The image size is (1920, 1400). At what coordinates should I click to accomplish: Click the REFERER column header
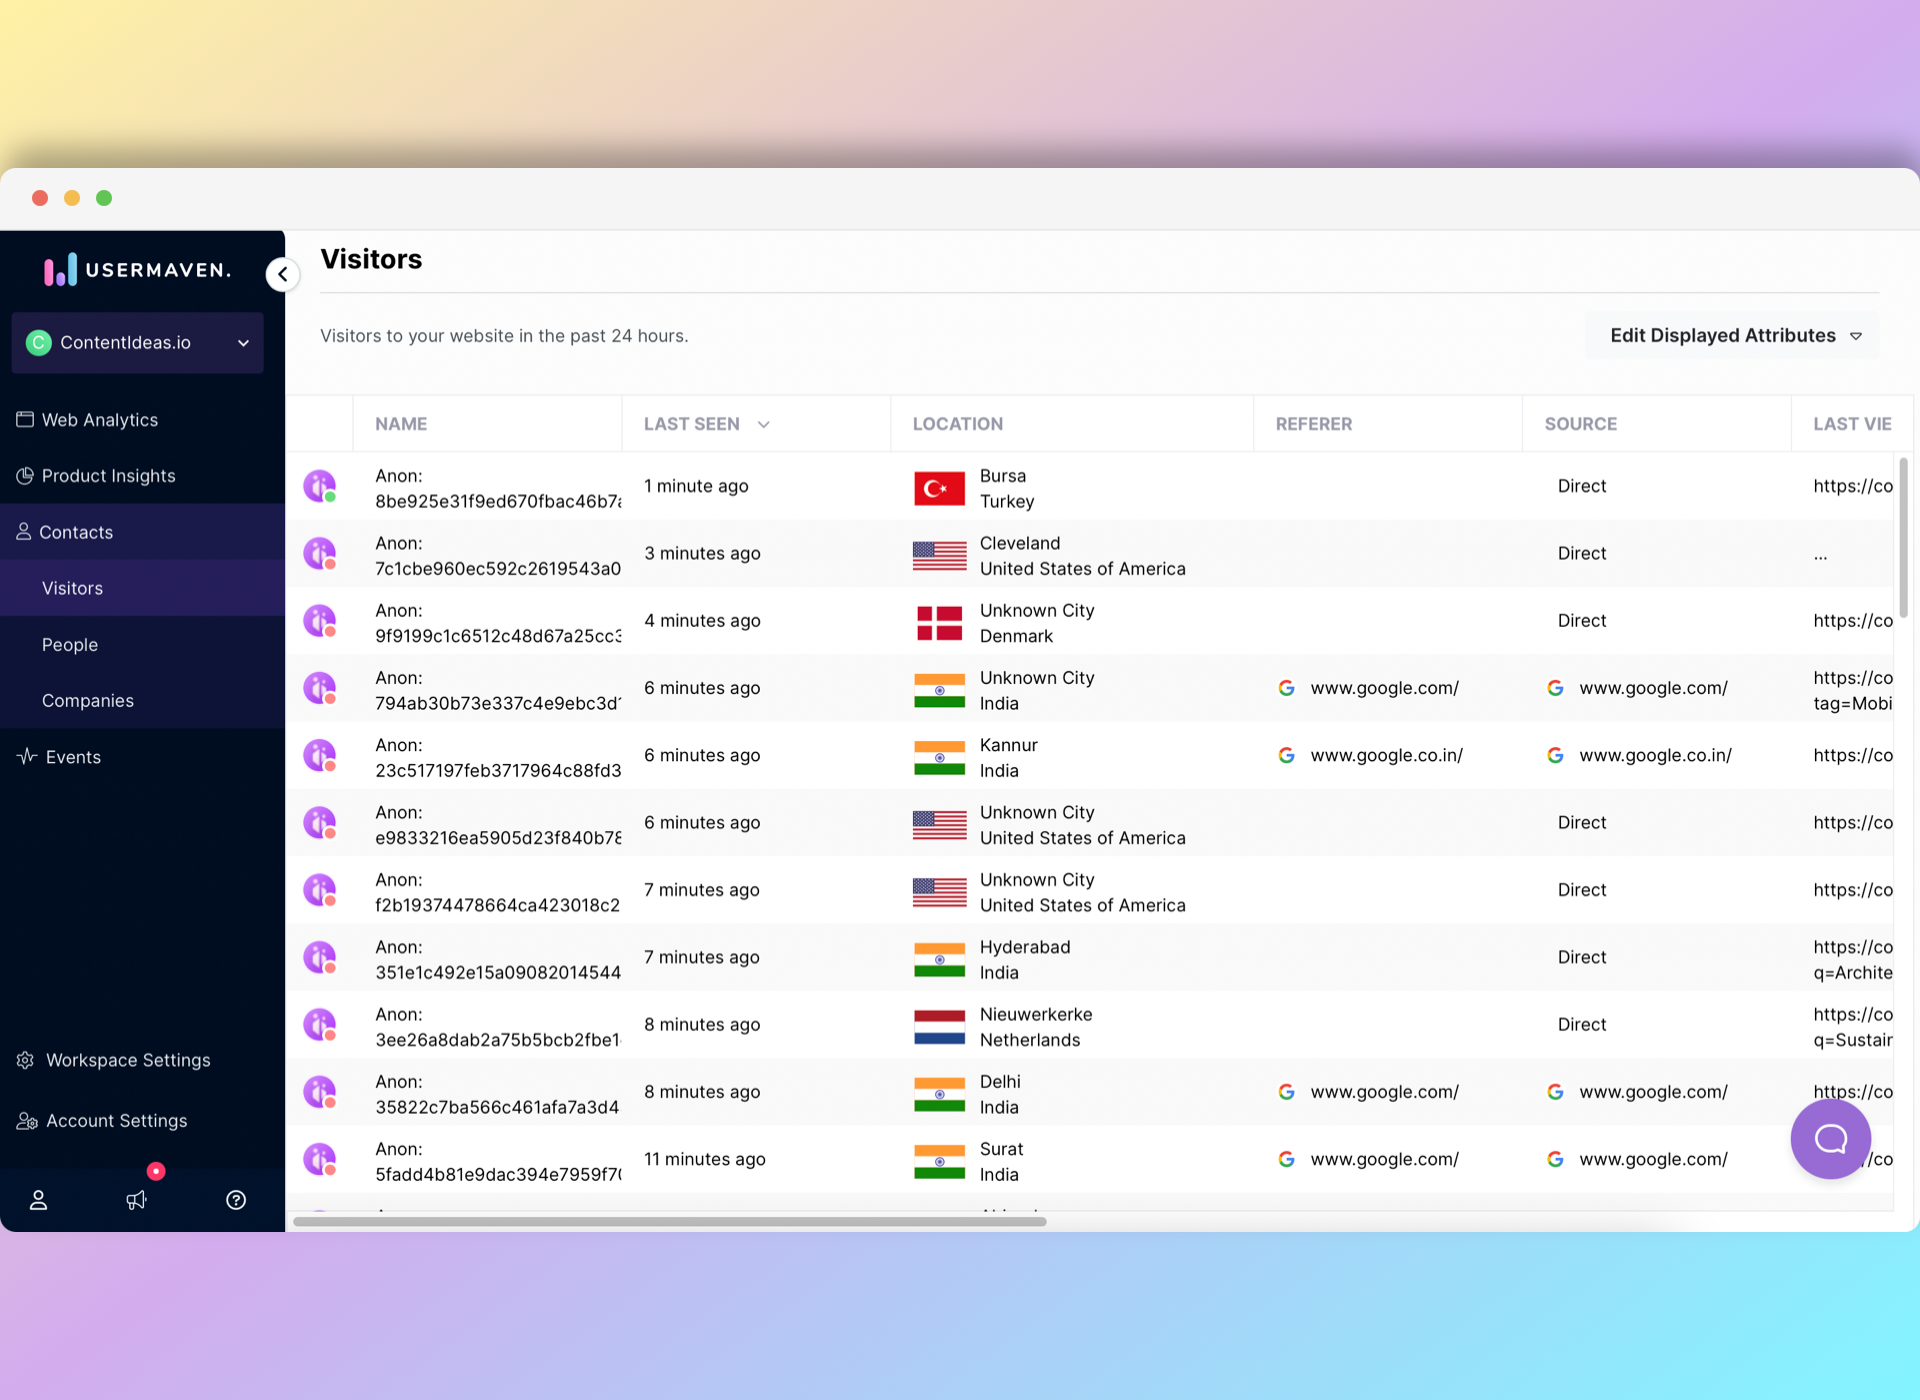click(x=1314, y=424)
